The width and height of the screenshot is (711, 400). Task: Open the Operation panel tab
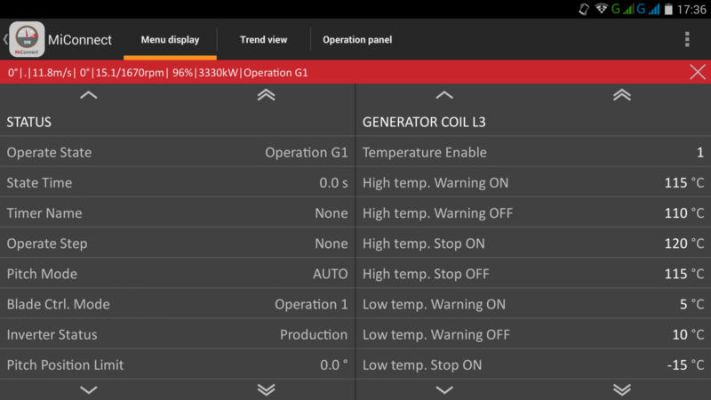pyautogui.click(x=357, y=40)
